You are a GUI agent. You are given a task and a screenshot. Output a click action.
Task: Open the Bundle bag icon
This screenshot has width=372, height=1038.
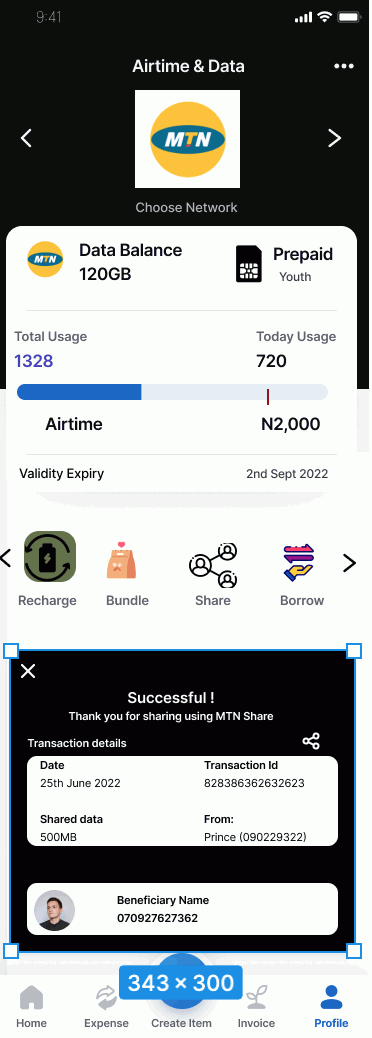coord(122,561)
